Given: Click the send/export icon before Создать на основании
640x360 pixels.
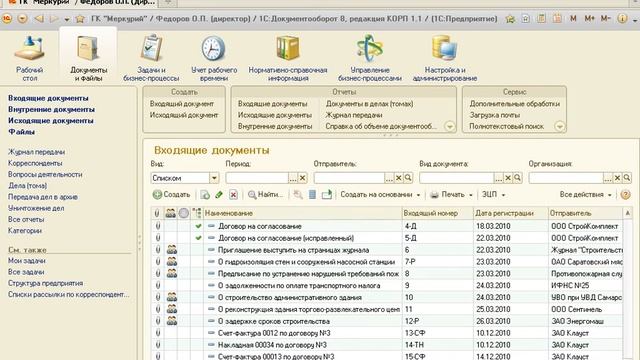Looking at the screenshot, I should (x=327, y=195).
